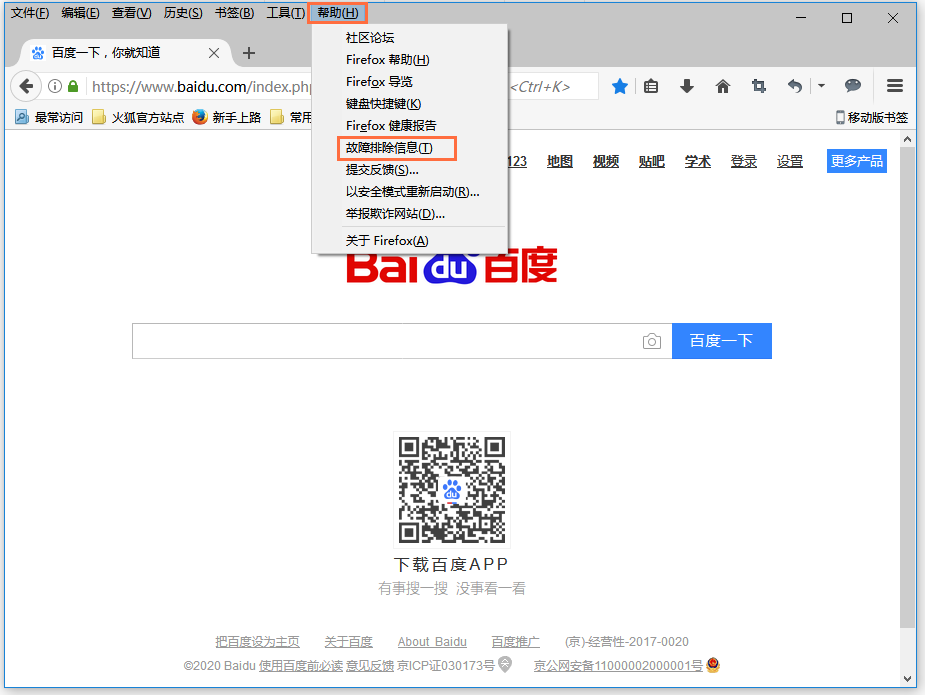Open the 工具 menu in menu bar
This screenshot has width=925, height=695.
[x=285, y=13]
